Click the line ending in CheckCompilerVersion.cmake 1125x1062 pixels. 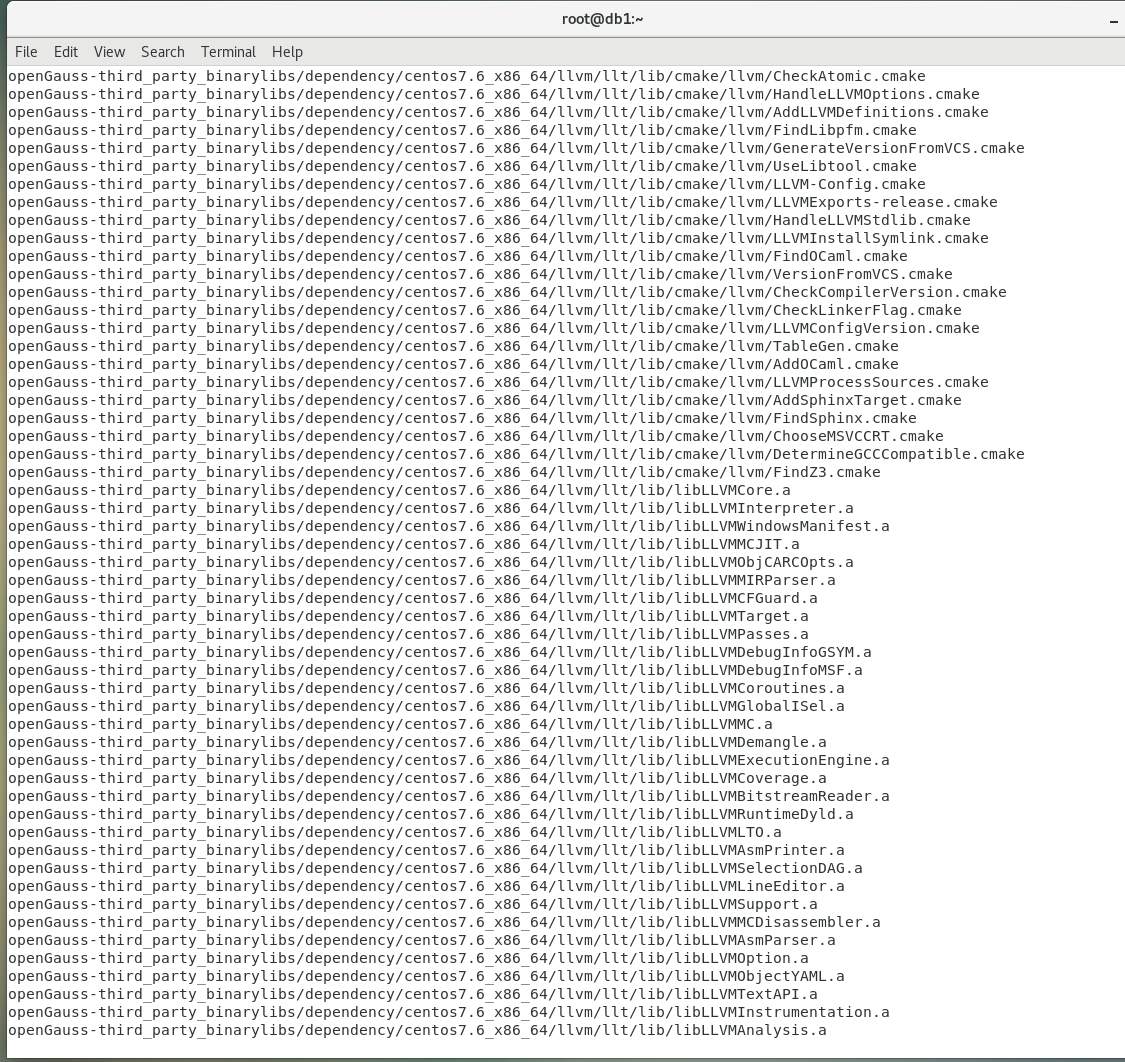[507, 292]
